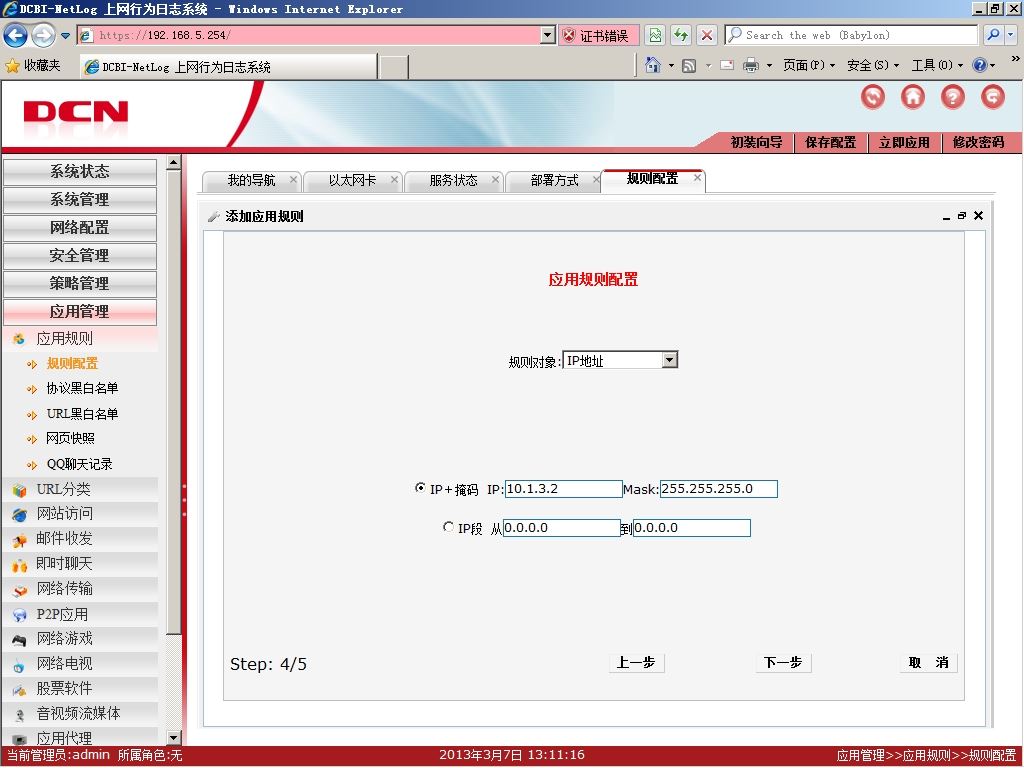Click the 初装向导 header button
The image size is (1024, 768).
coord(756,142)
